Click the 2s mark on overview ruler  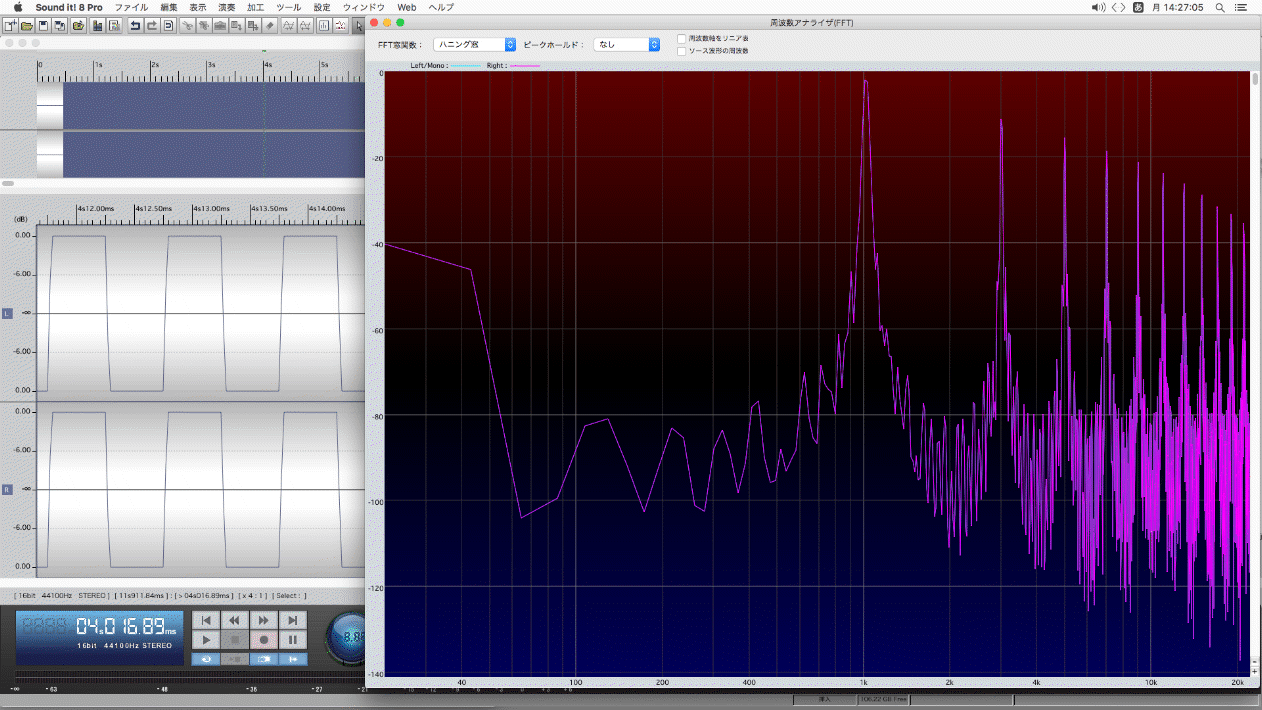click(x=153, y=66)
